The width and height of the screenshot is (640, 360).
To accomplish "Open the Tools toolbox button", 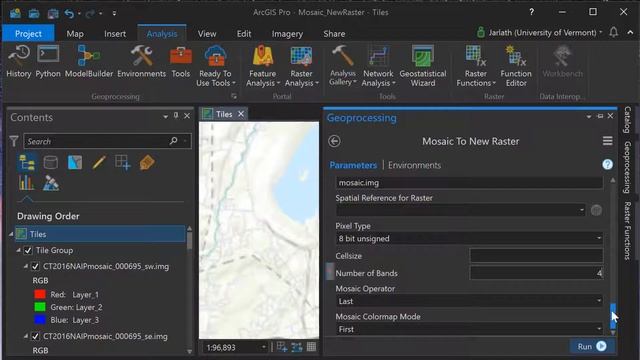I will point(181,61).
